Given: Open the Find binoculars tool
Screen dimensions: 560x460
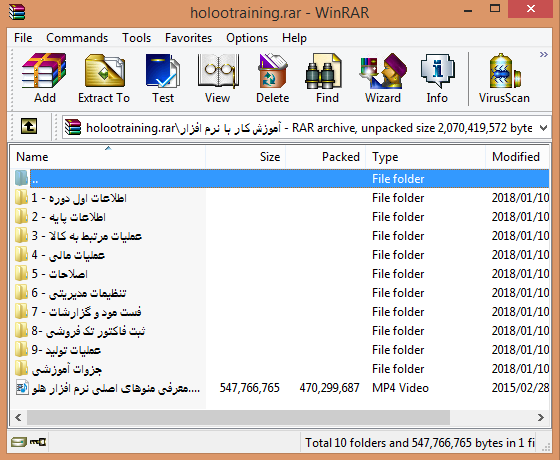Looking at the screenshot, I should pyautogui.click(x=323, y=71).
